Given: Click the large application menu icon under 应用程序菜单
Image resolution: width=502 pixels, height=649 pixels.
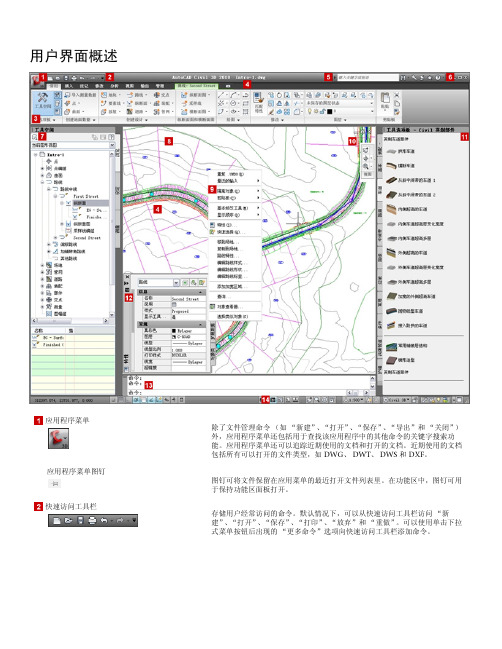Looking at the screenshot, I should (58, 438).
